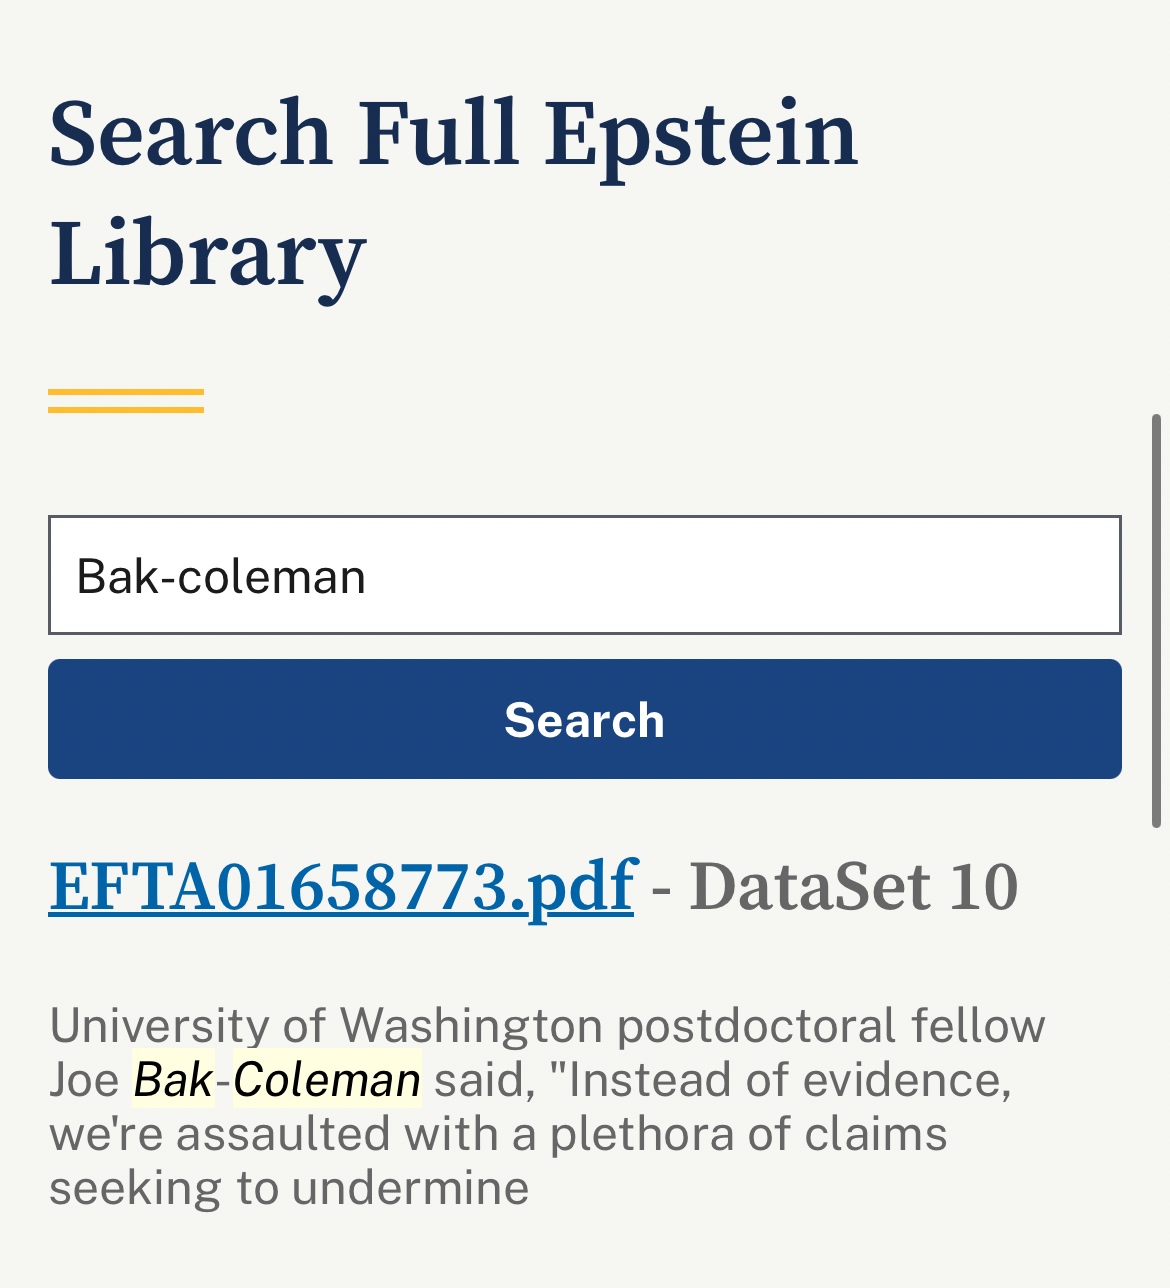
Task: Click "University of Washington" in the result snippet
Action: [326, 1026]
